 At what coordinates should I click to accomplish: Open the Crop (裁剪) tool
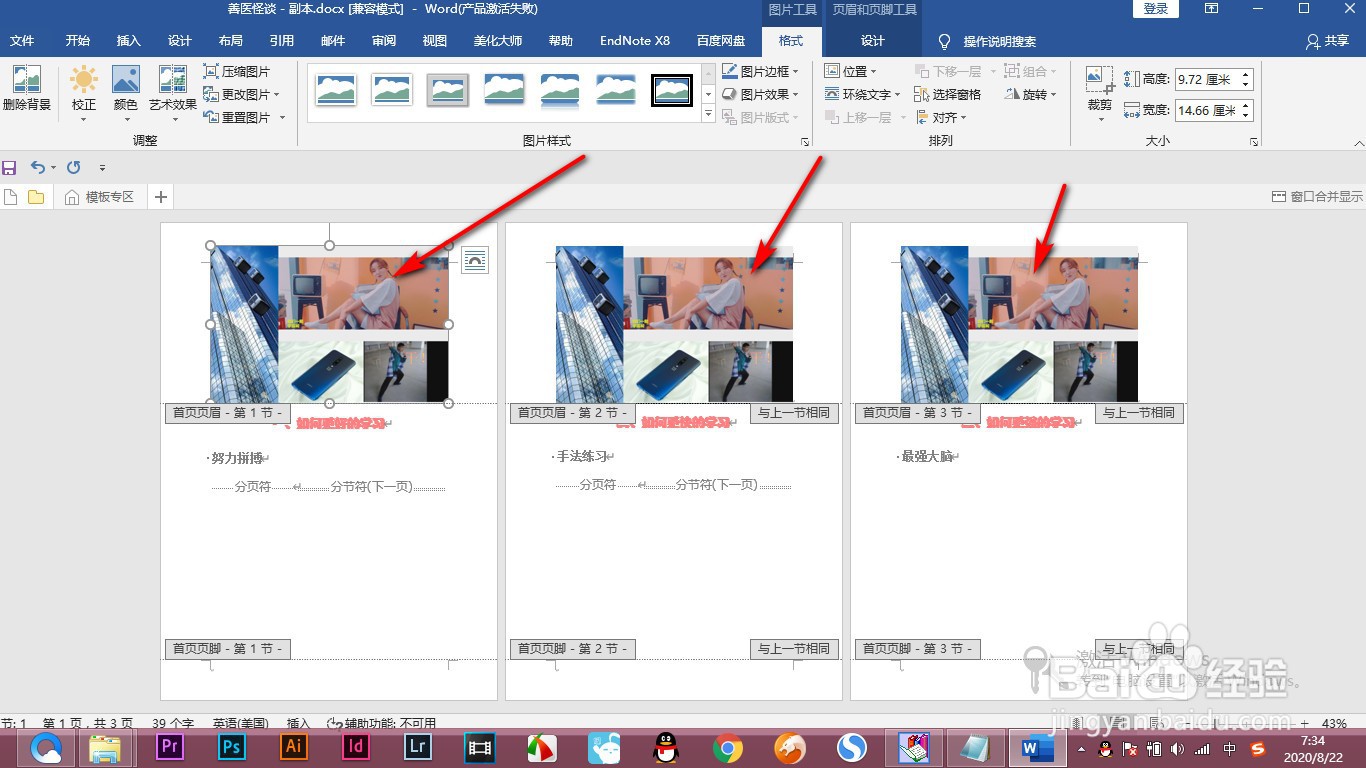click(1100, 94)
